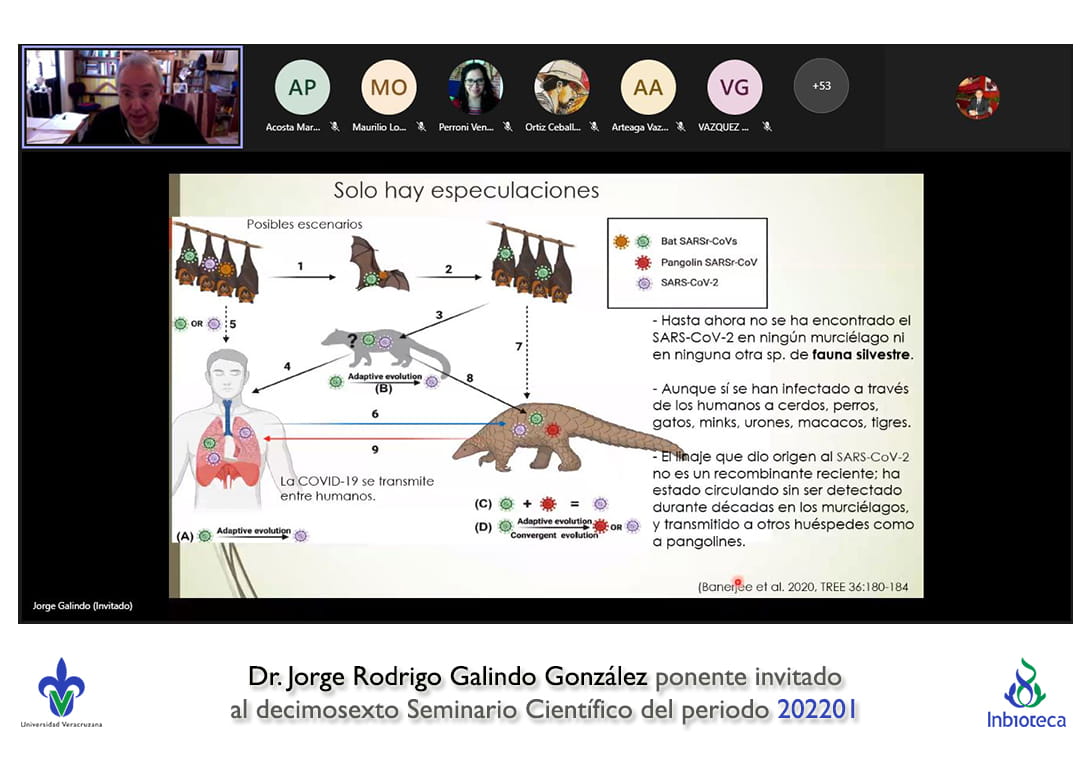Expand the +53 more participants list
This screenshot has width=1090, height=760.
pyautogui.click(x=821, y=86)
